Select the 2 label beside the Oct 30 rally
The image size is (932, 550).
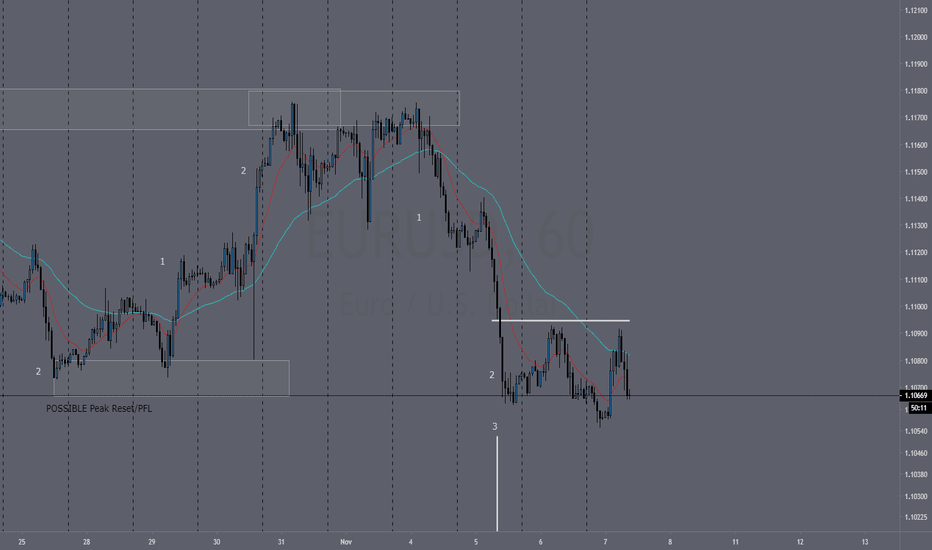click(243, 171)
